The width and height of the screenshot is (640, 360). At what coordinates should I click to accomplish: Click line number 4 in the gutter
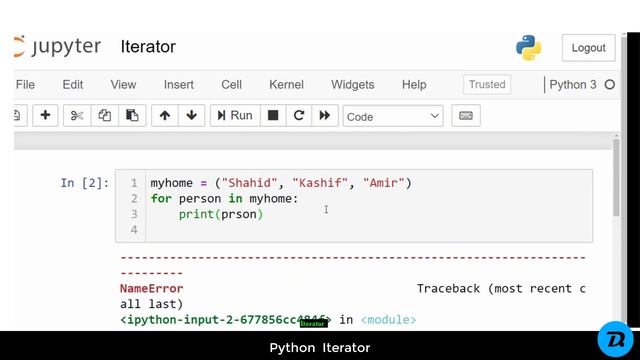134,229
